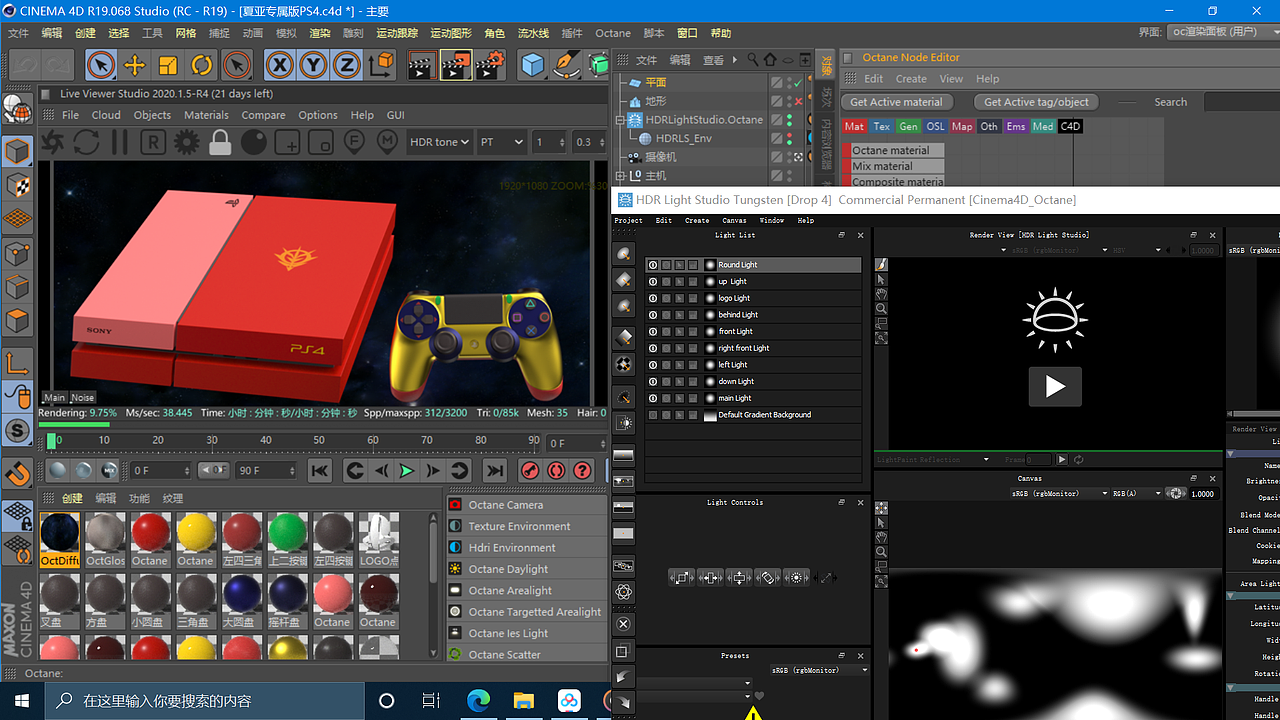This screenshot has height=720, width=1280.
Task: Open Presets sRGB (rgbMonitor) dropdown
Action: pos(820,670)
